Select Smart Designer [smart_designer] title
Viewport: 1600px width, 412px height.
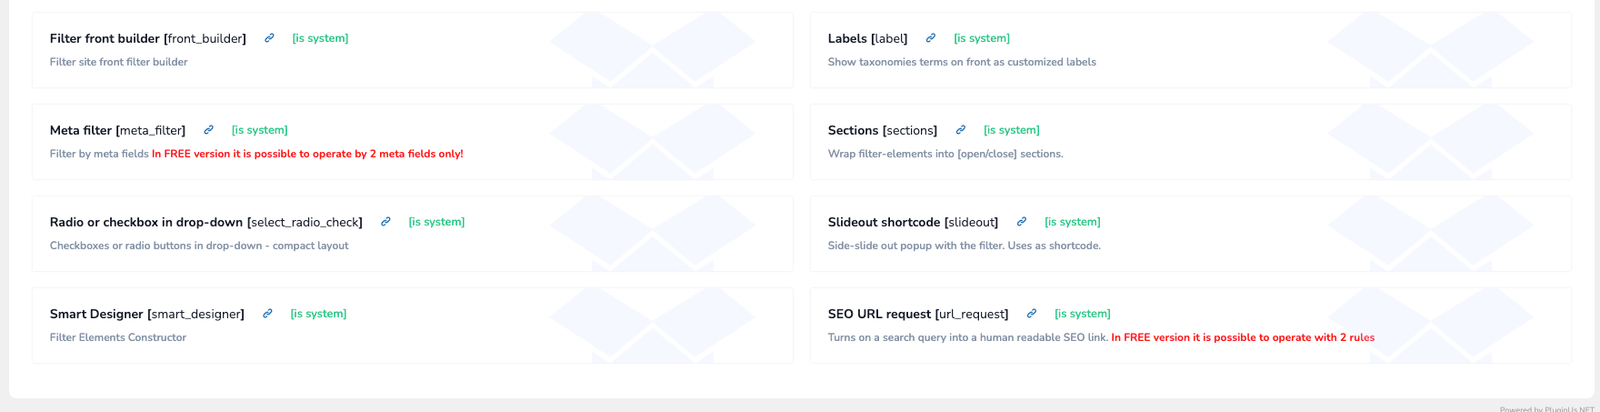pyautogui.click(x=146, y=314)
